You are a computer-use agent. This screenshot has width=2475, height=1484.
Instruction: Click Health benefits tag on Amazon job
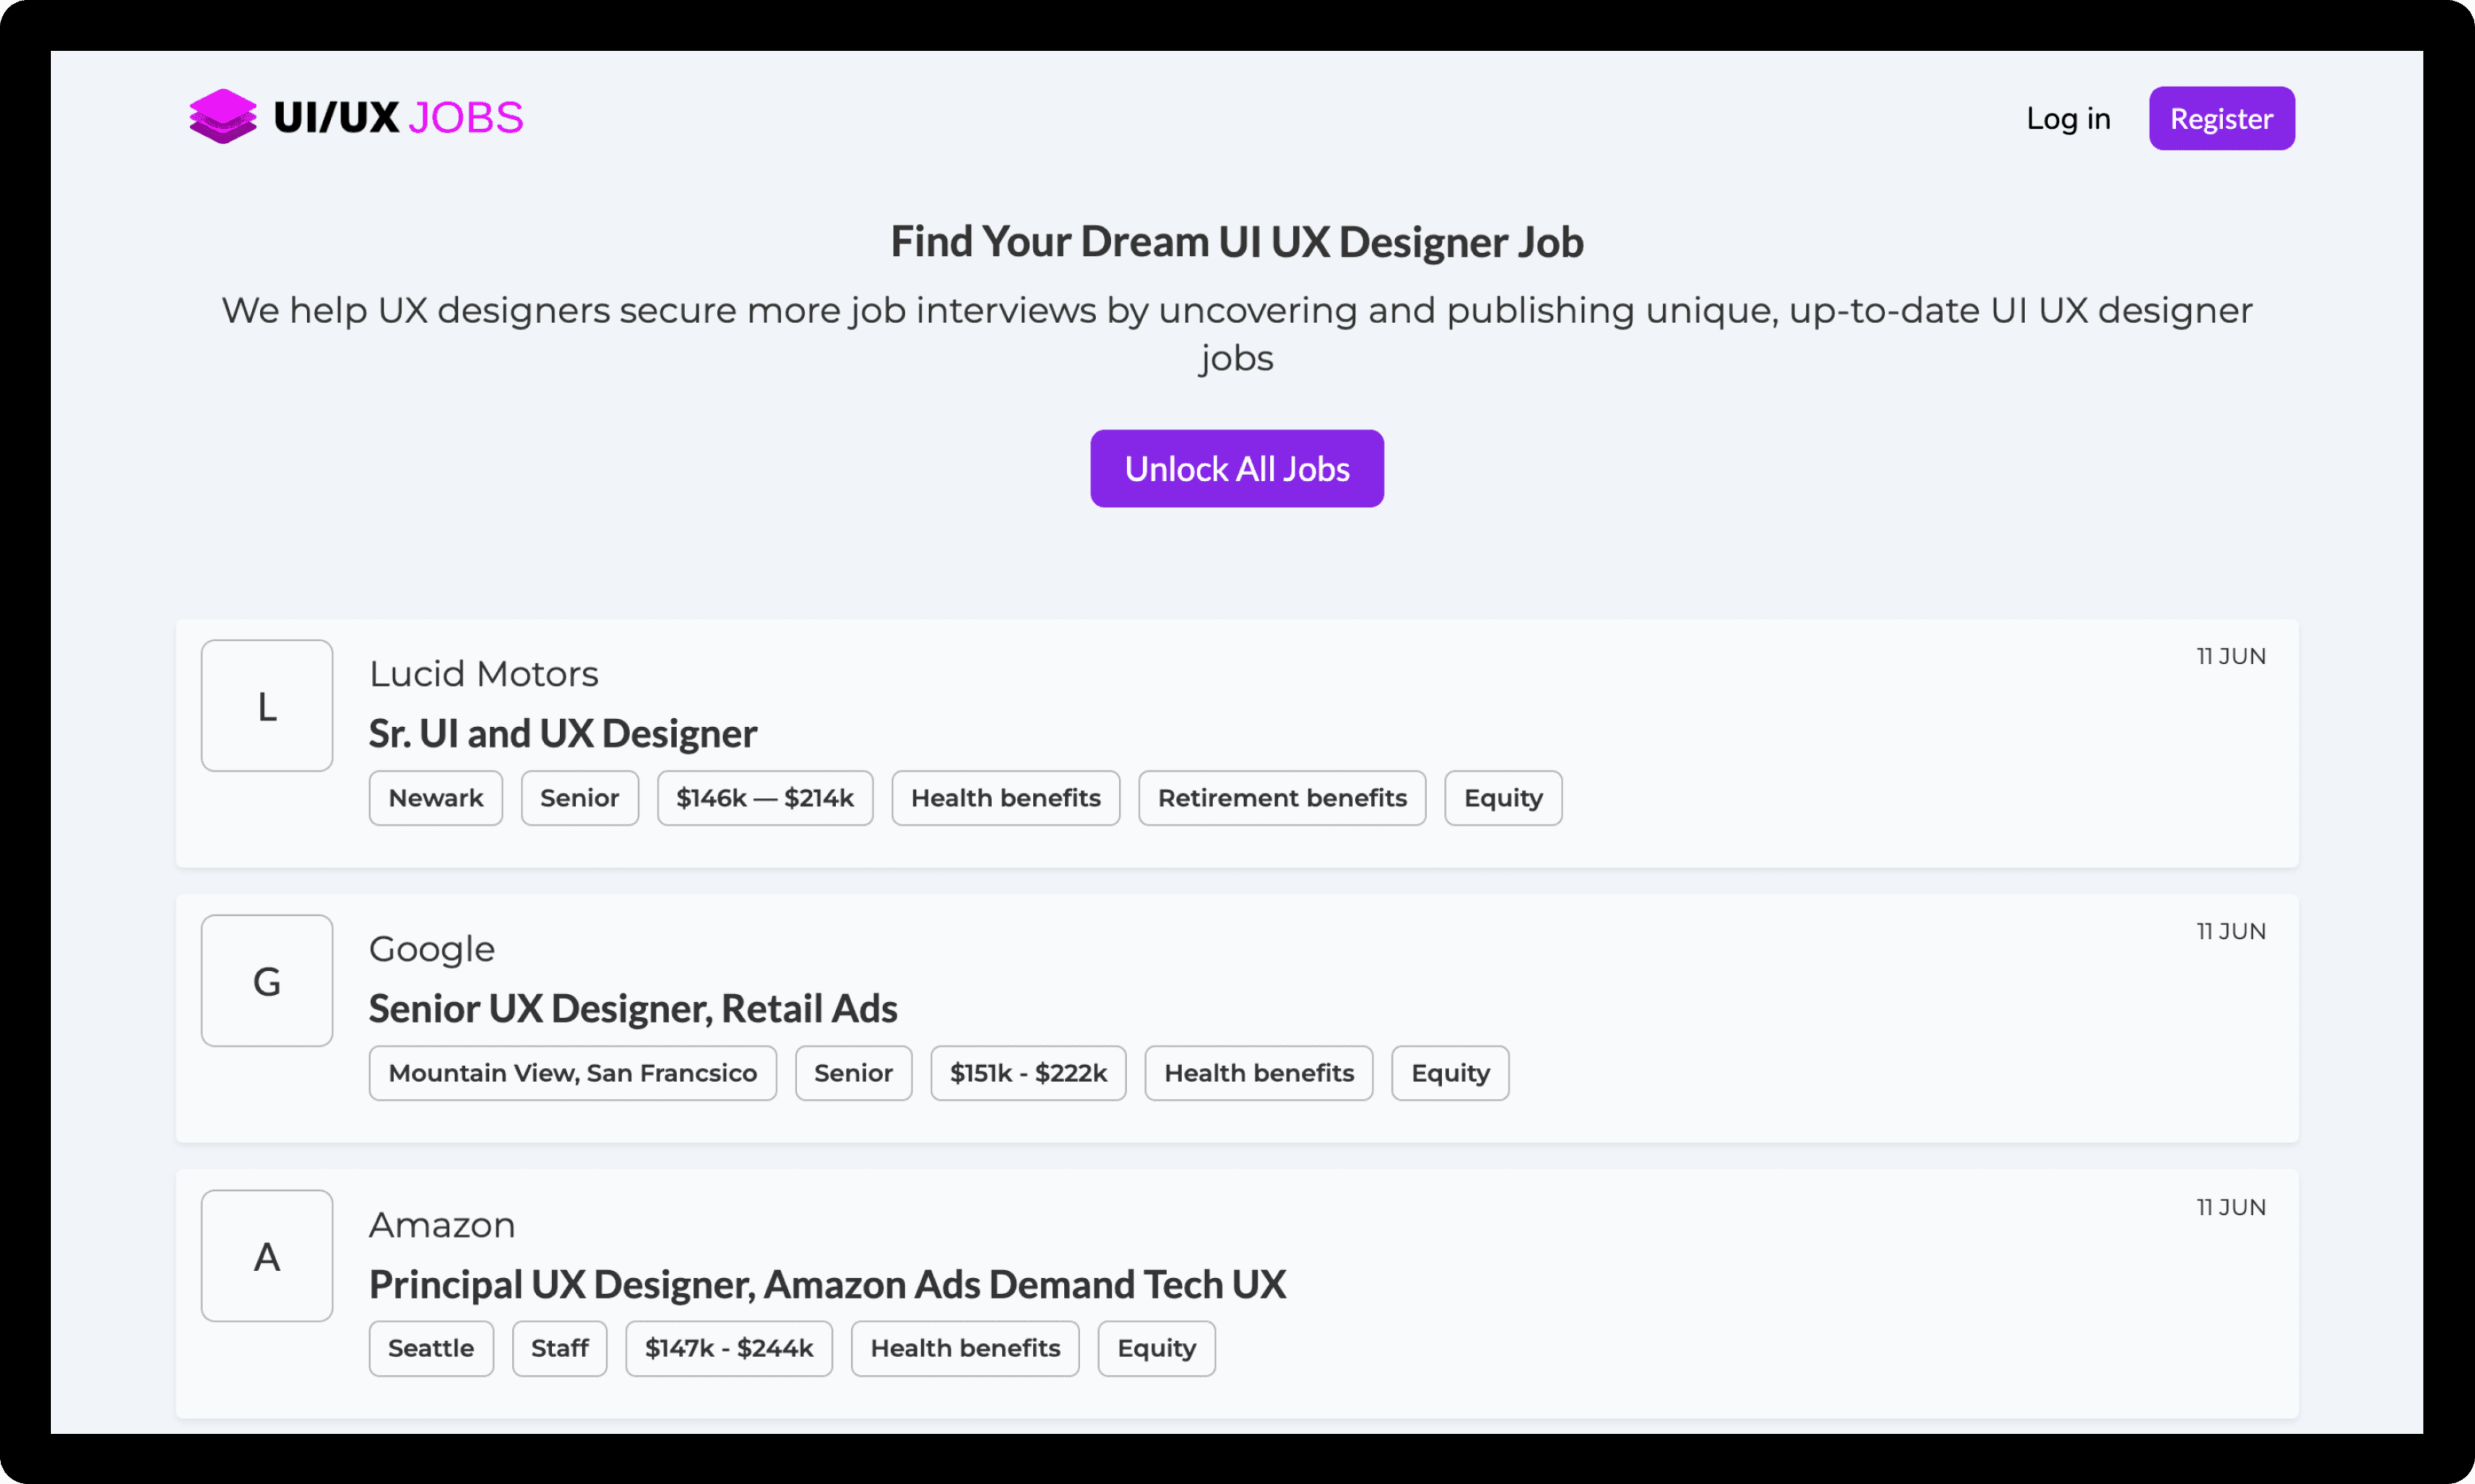pos(965,1348)
